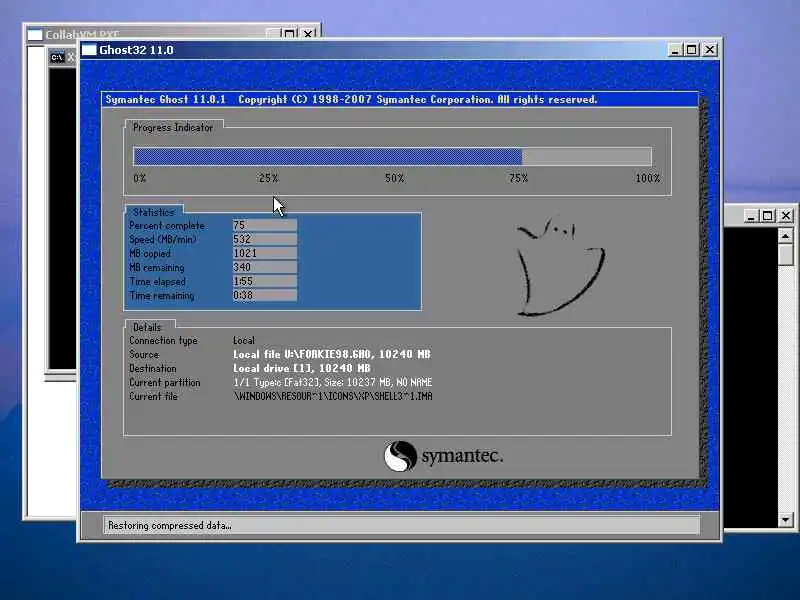The image size is (800, 600).
Task: Click scroll up arrow in right console window
Action: (786, 236)
